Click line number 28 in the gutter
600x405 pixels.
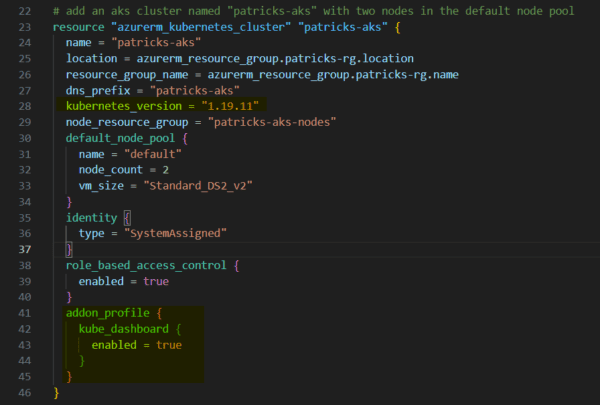click(22, 105)
